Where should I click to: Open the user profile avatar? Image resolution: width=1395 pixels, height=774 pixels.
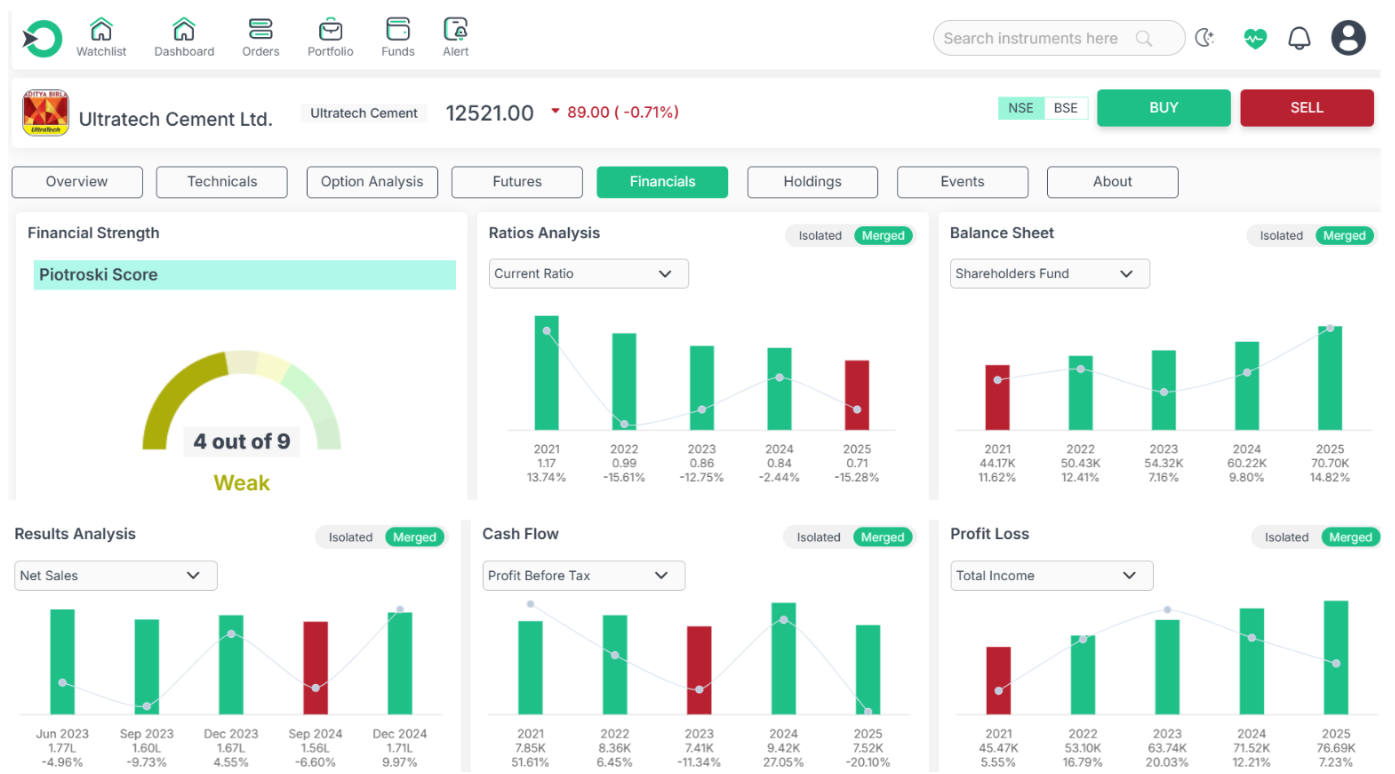click(1348, 39)
